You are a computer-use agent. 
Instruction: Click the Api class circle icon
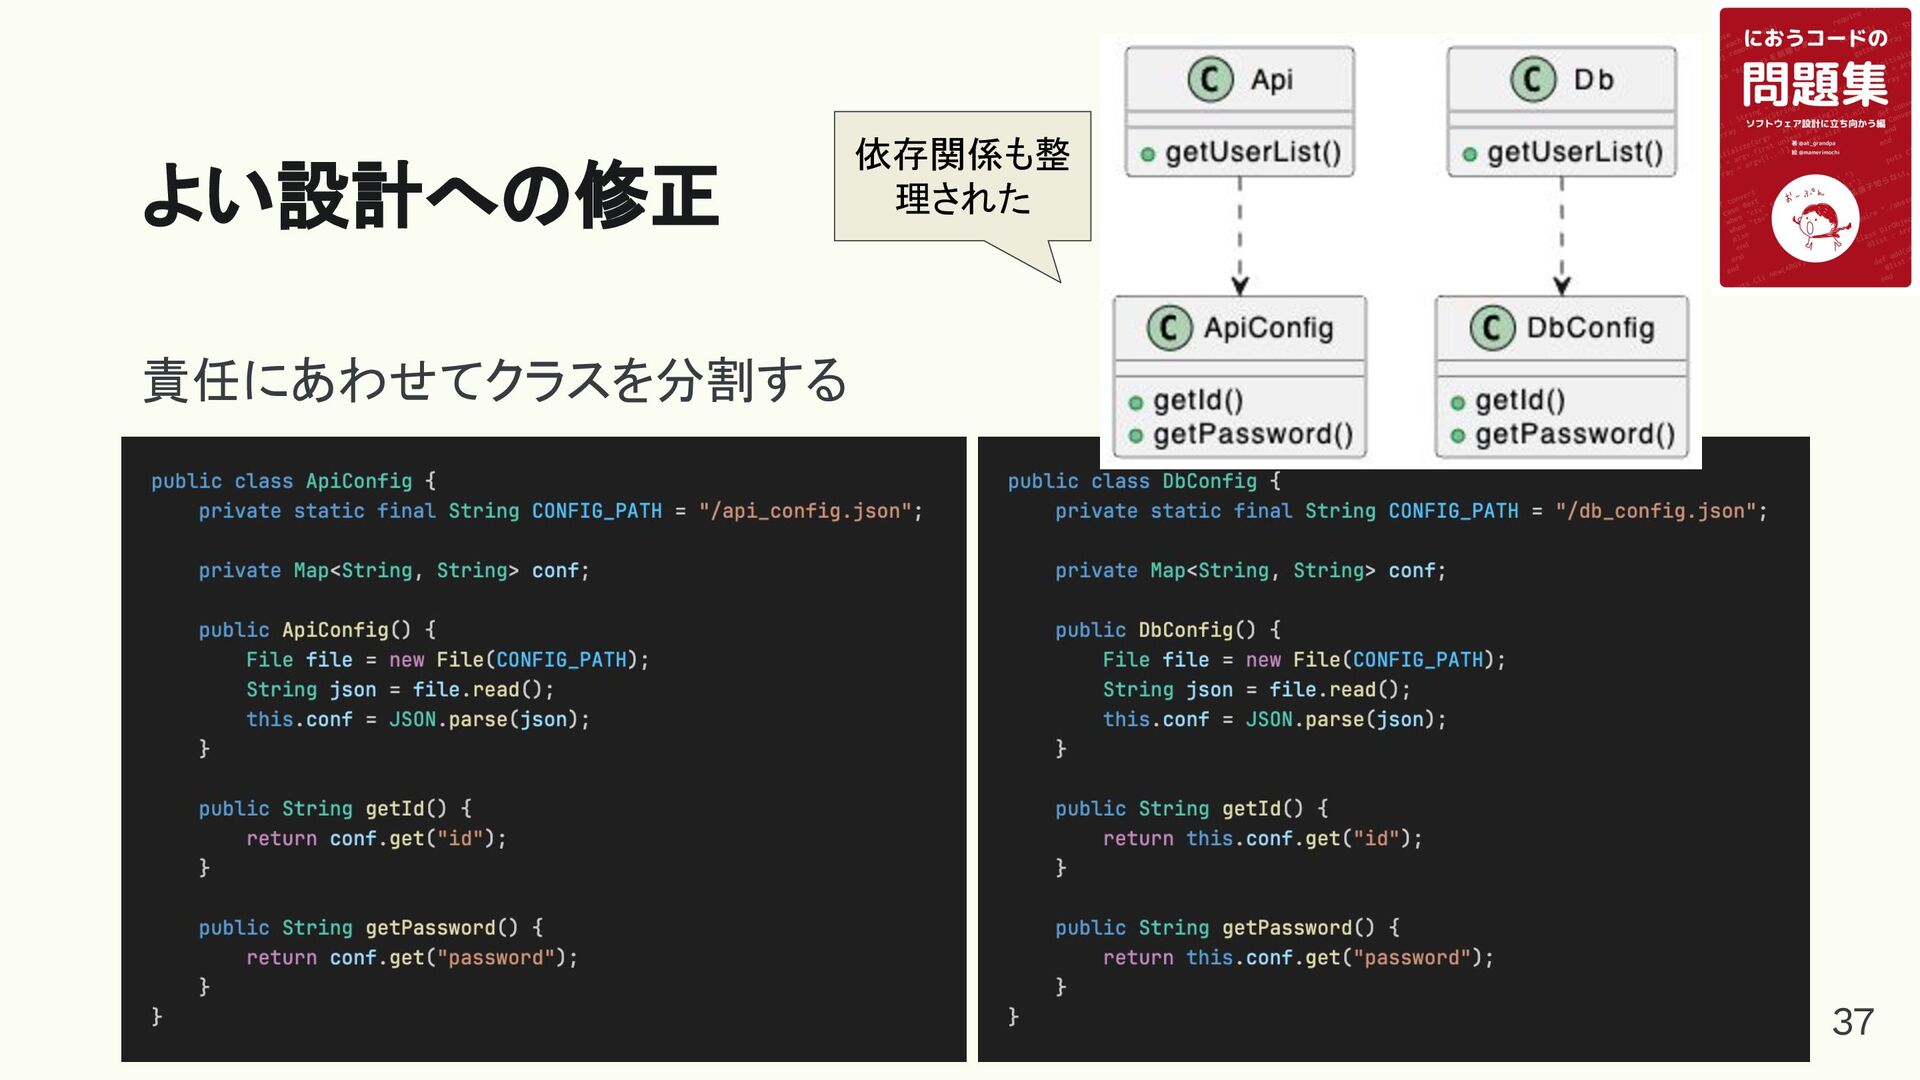click(x=1210, y=79)
